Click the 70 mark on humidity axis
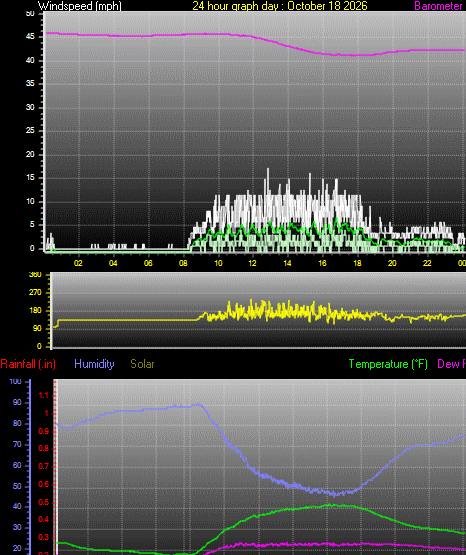The height and width of the screenshot is (555, 466). 17,444
